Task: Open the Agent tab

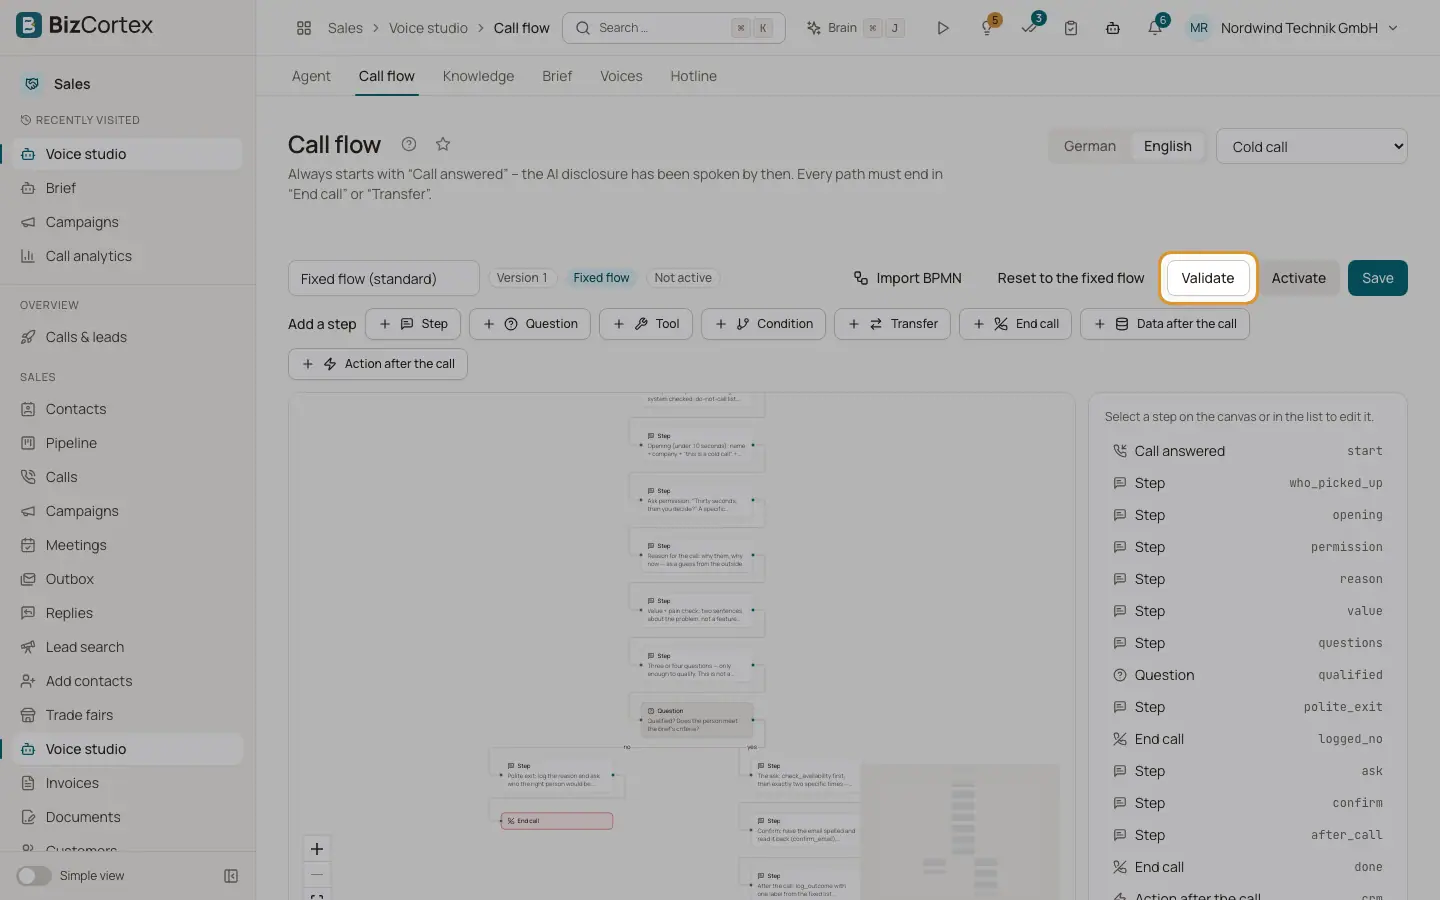Action: [311, 76]
